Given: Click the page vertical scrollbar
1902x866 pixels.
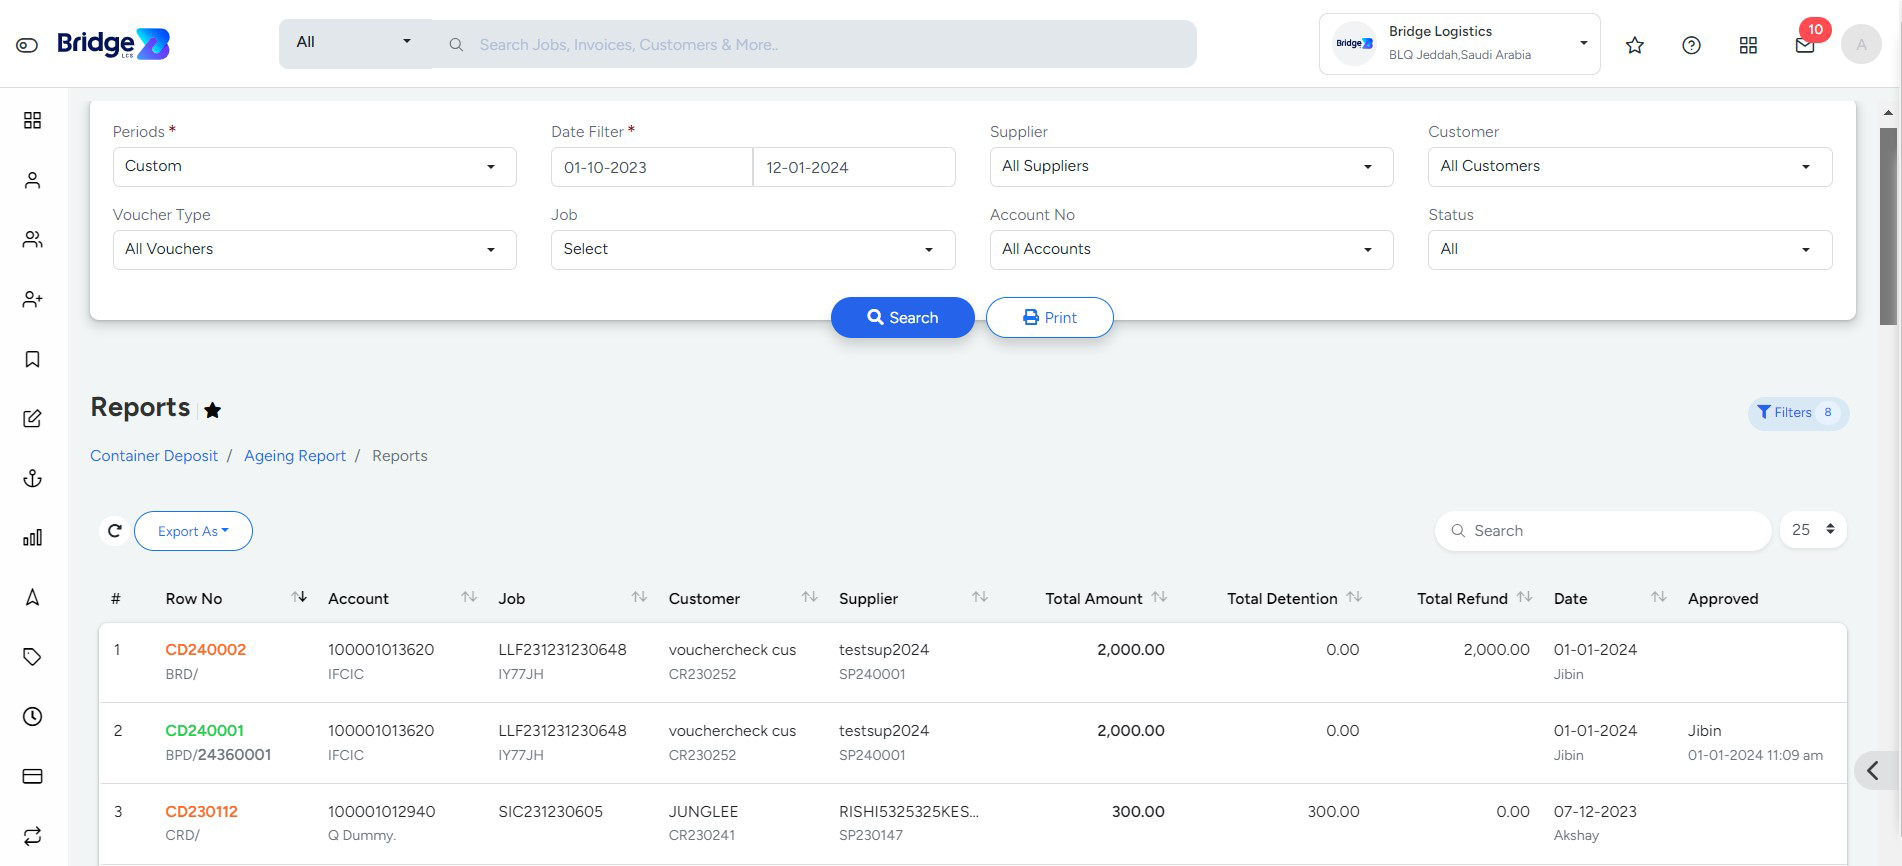Looking at the screenshot, I should [x=1888, y=225].
